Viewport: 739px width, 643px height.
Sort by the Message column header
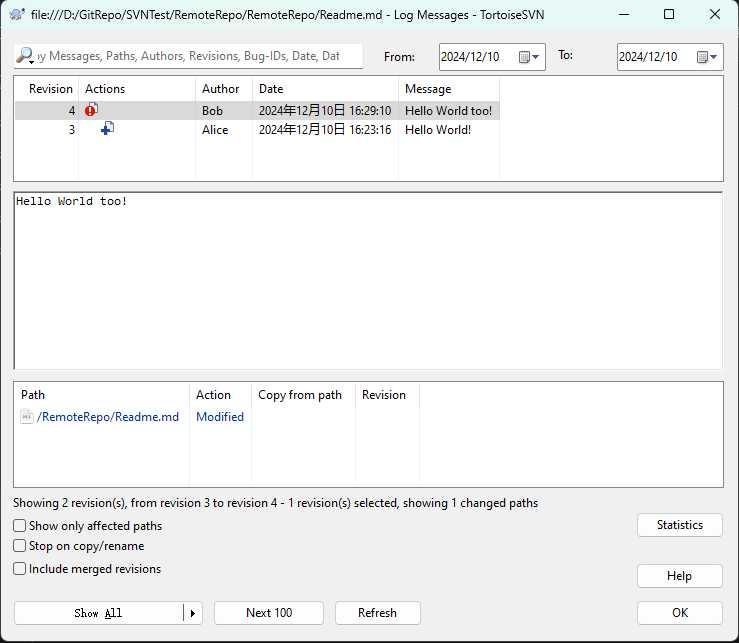(x=449, y=89)
